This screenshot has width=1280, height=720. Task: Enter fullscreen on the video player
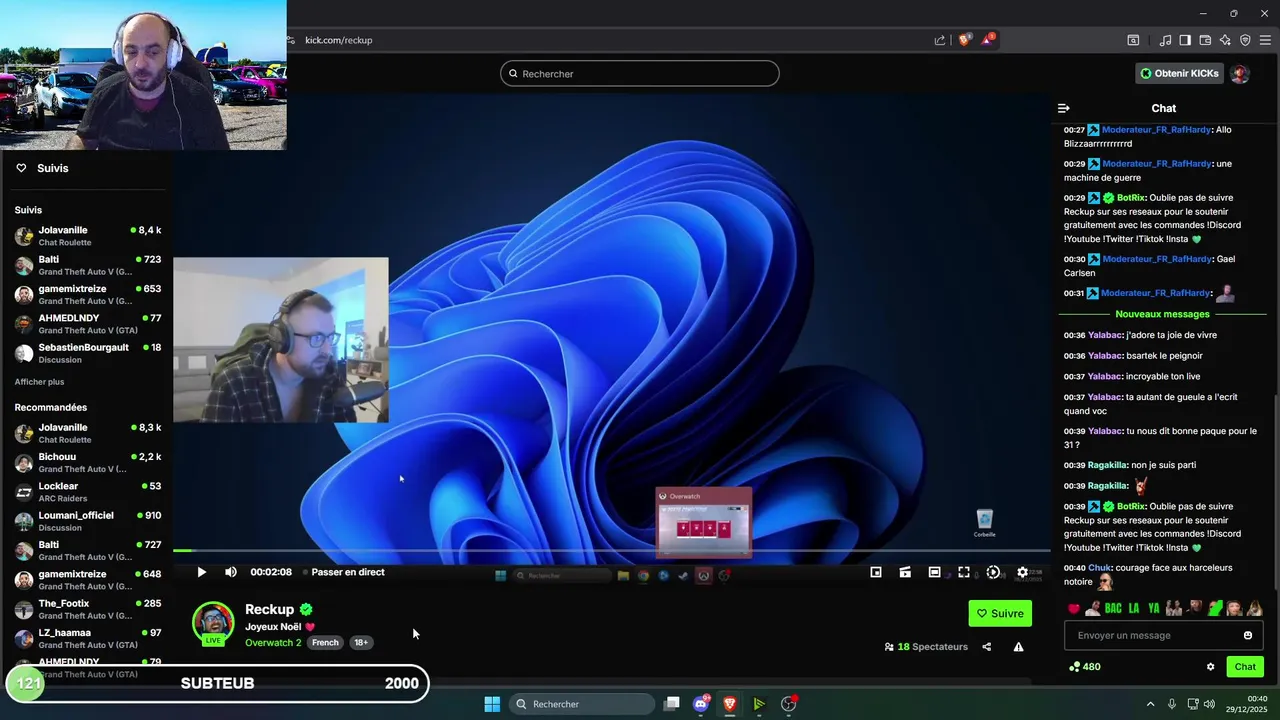click(x=964, y=572)
